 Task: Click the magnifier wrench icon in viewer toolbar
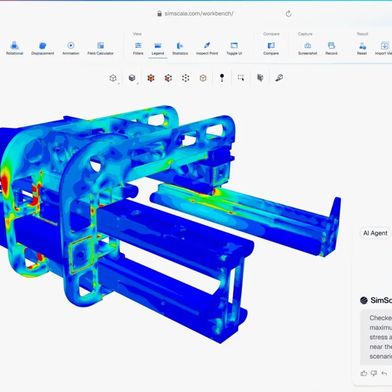279,78
